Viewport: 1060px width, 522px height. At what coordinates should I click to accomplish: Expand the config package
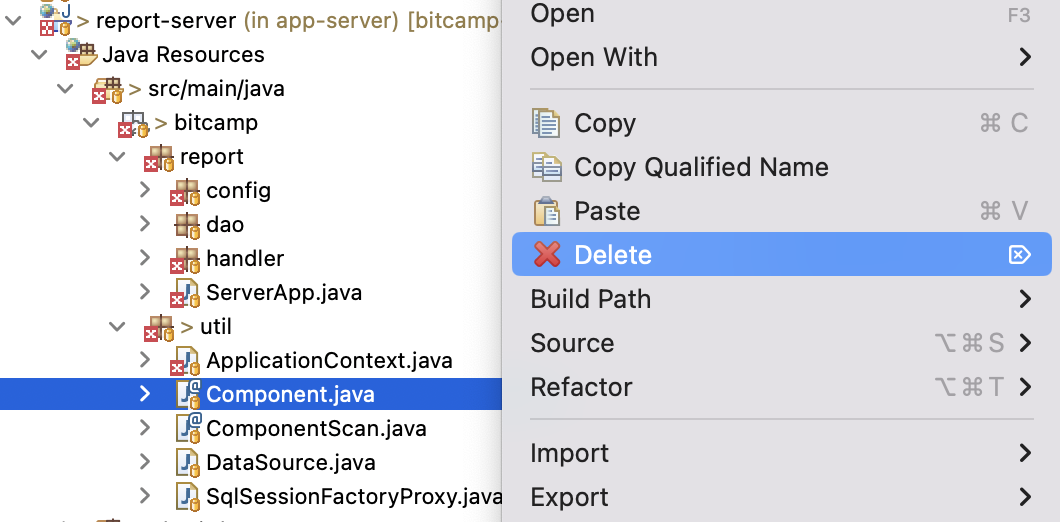click(x=144, y=190)
